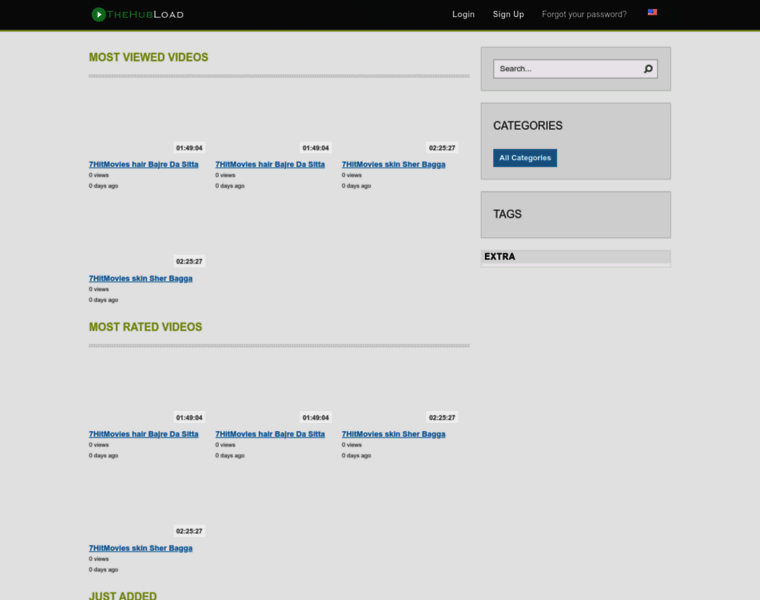Open second-row Sher Bagga link in Most Viewed
The width and height of the screenshot is (760, 600).
[x=141, y=278]
